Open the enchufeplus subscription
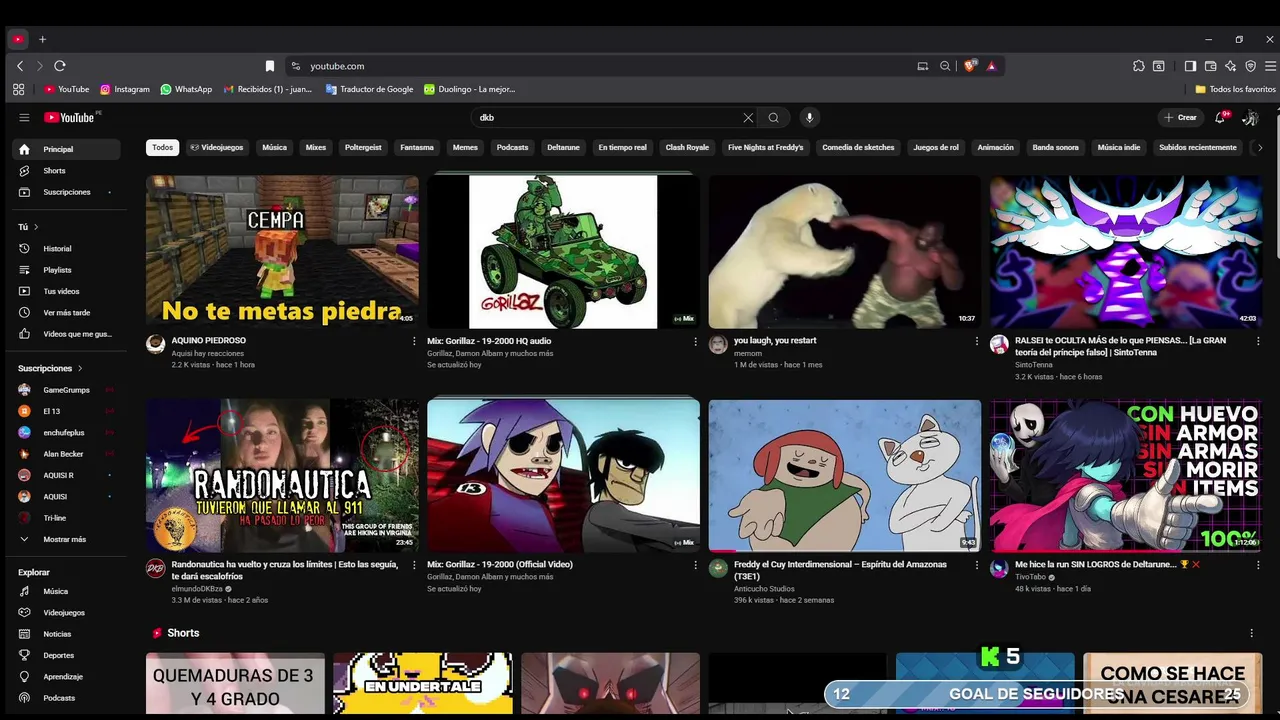This screenshot has height=720, width=1280. [x=66, y=433]
